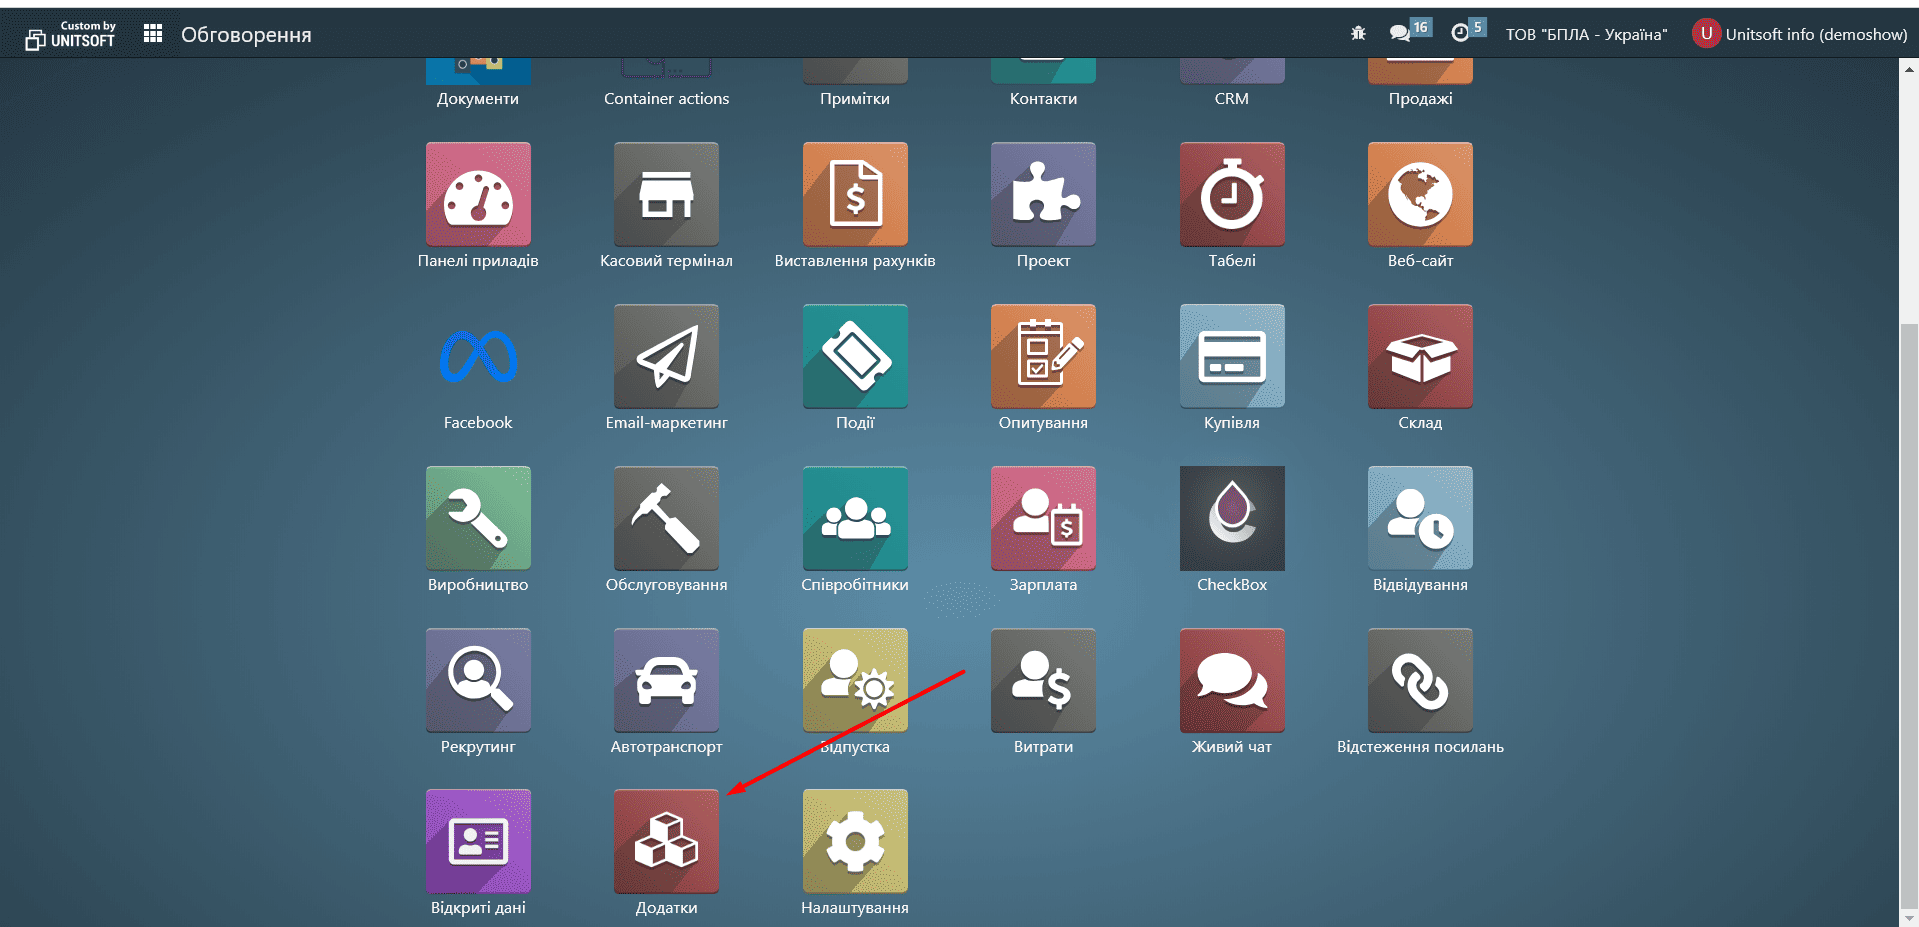Open the Рекрутинг recruitment app
The width and height of the screenshot is (1919, 927).
478,680
